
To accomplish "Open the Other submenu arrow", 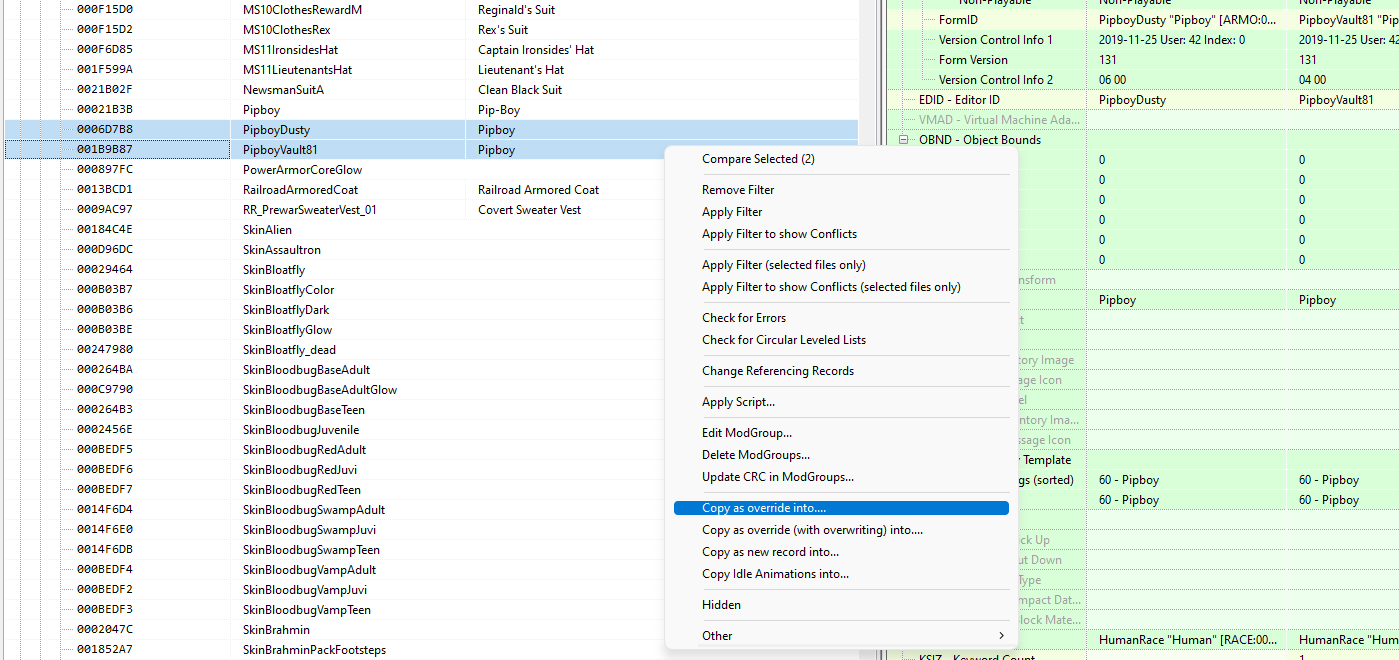I will (1001, 636).
